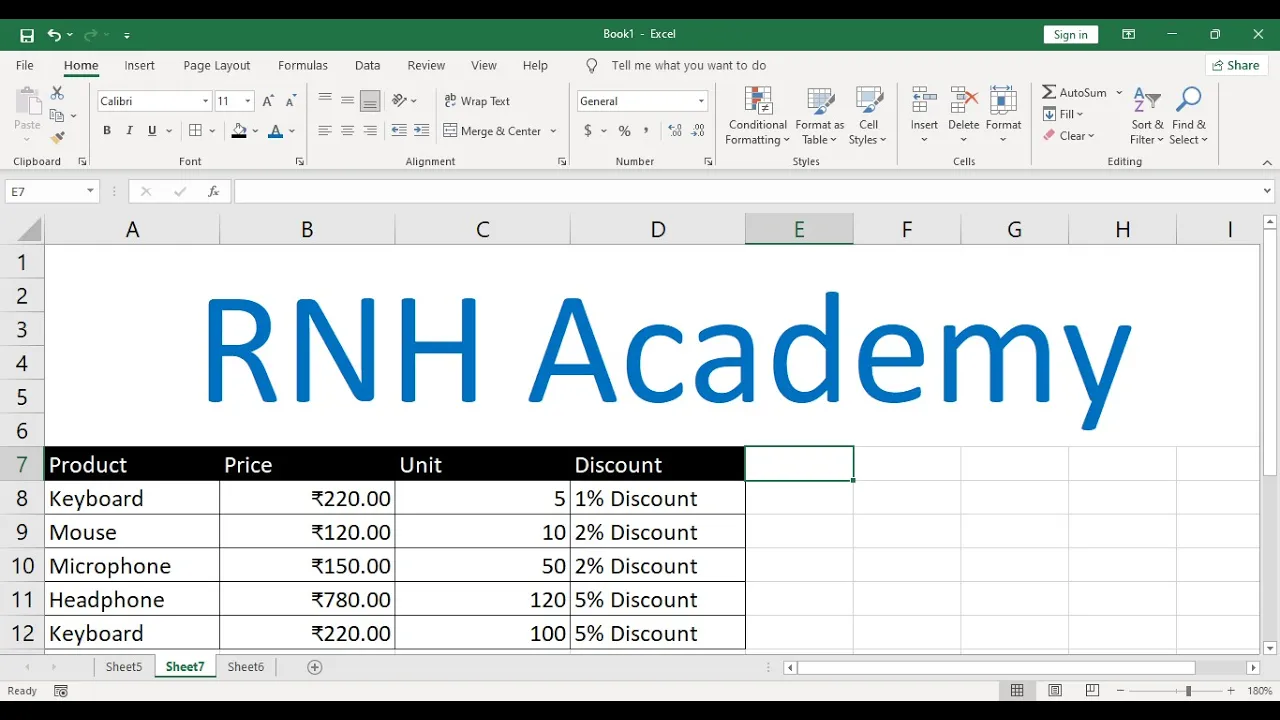Switch to Page Break Preview
Screen dimensions: 1280x720
(x=1092, y=691)
